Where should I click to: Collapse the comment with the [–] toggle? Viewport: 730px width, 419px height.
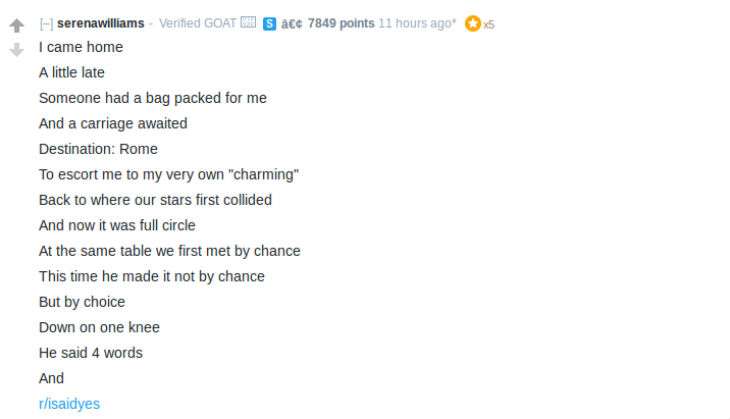[x=46, y=23]
